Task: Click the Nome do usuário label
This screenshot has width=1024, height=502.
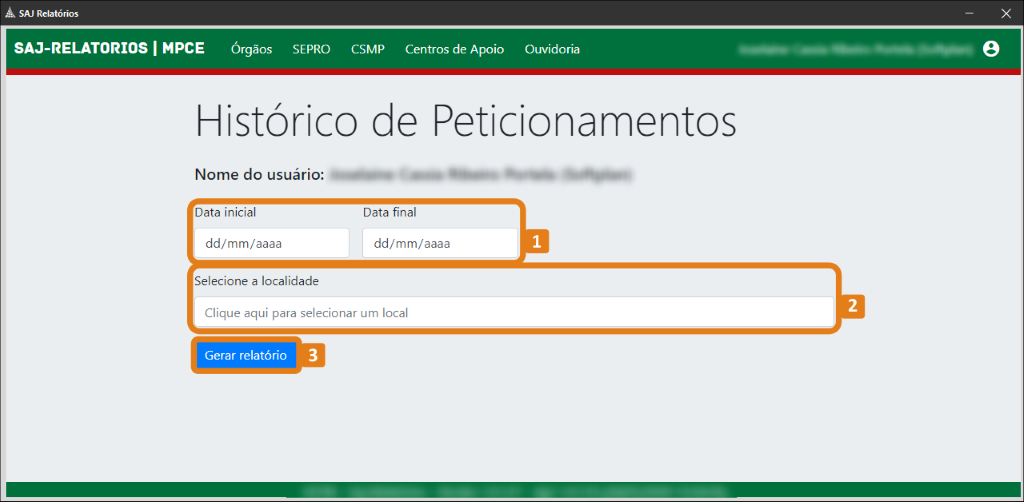Action: point(259,174)
